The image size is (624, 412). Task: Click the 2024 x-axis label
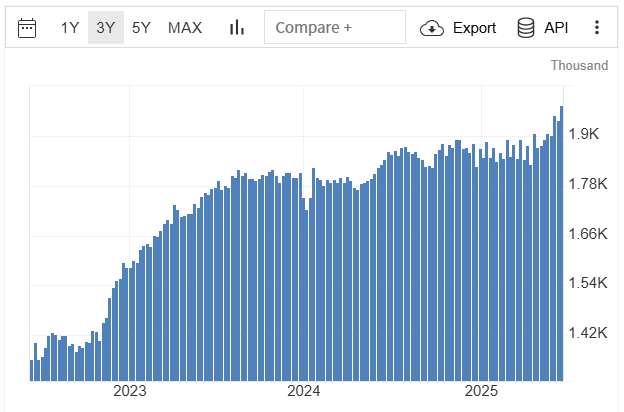coord(304,391)
